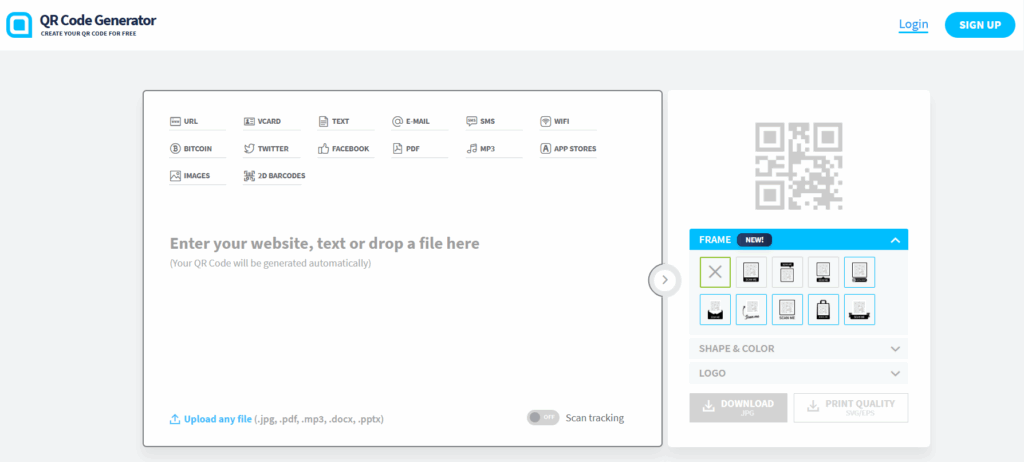Expand the SHAPE & COLOR section

799,348
